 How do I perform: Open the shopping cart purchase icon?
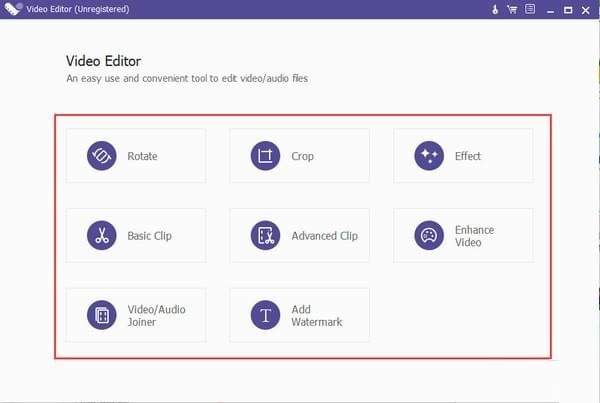512,9
